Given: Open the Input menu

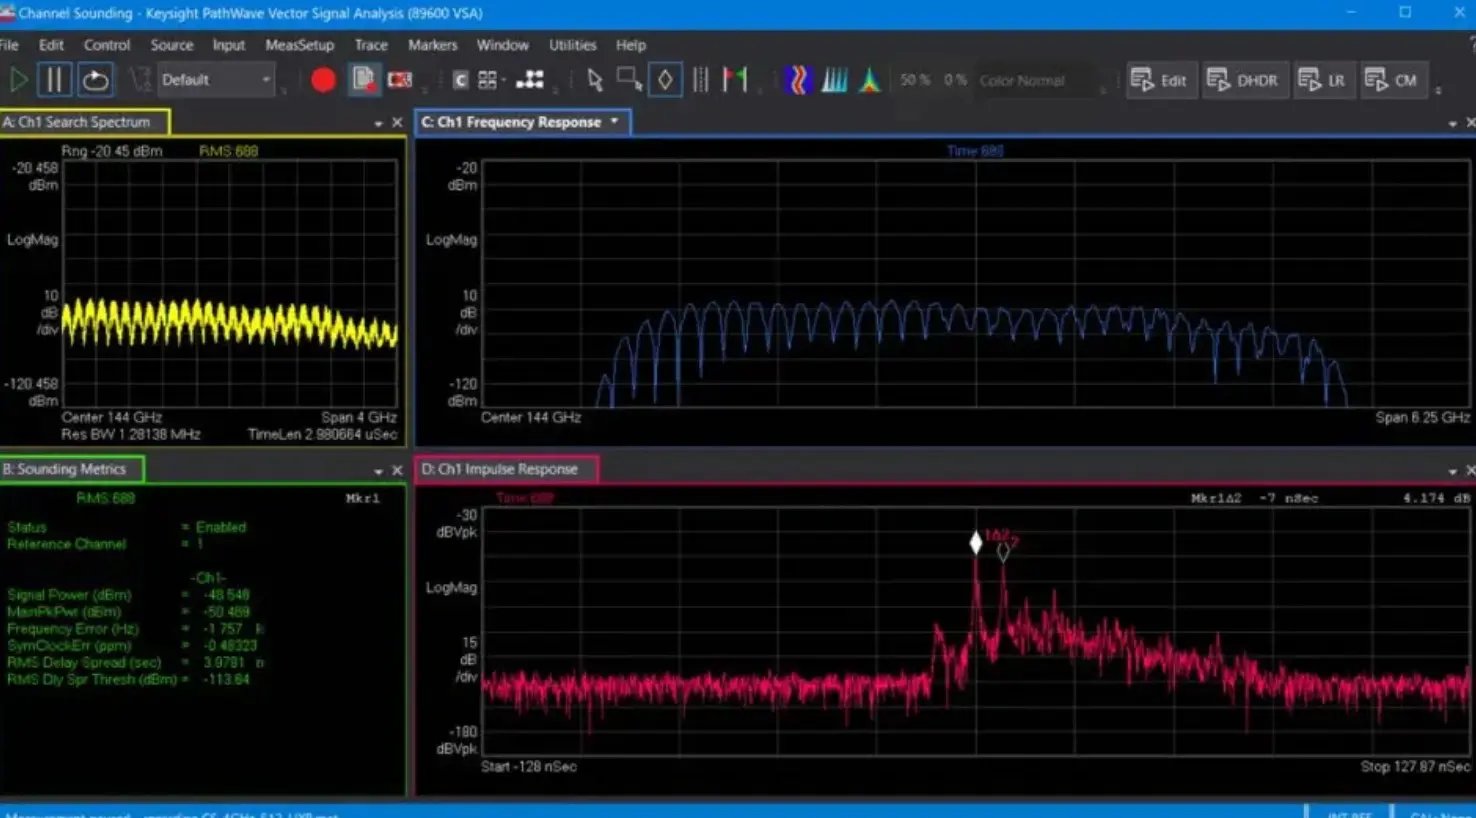Looking at the screenshot, I should coord(228,45).
